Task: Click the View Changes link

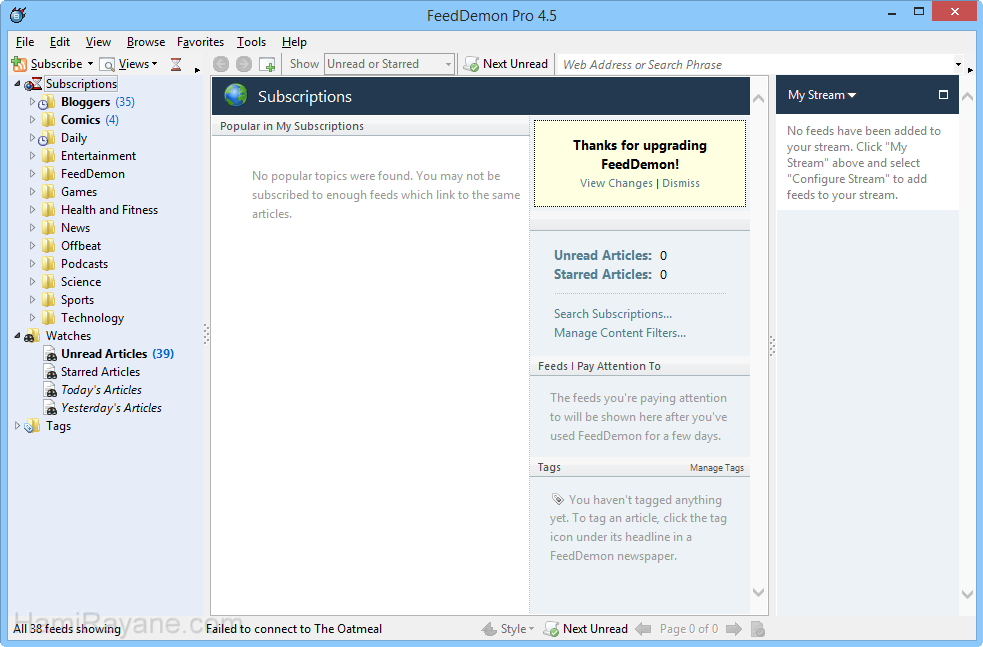Action: [x=616, y=183]
